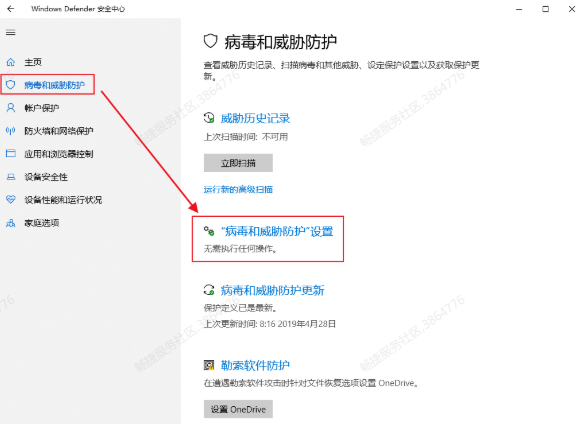Click the 病毒和威胁防护 page heading text

tap(280, 42)
